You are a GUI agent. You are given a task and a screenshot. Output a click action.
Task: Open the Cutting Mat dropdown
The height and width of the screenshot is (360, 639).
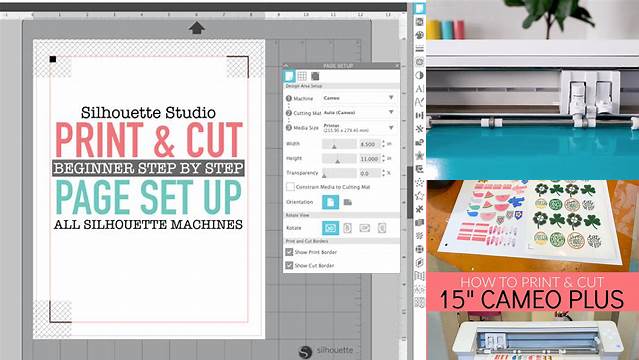[358, 113]
